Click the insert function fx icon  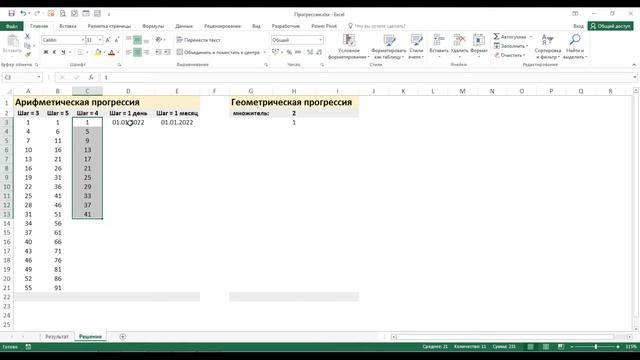(91, 77)
